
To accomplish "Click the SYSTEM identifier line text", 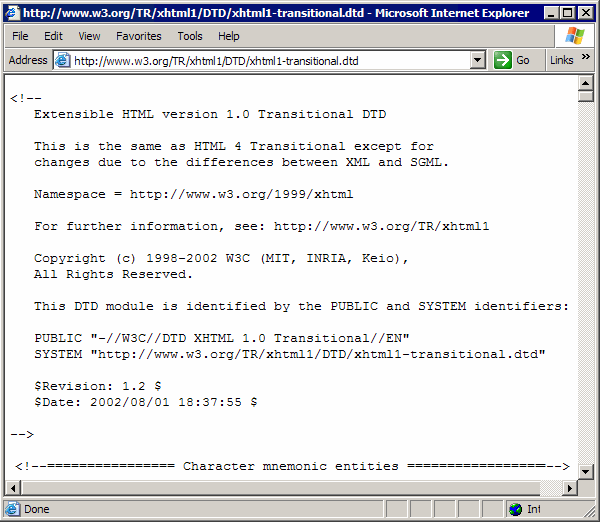I will pyautogui.click(x=290, y=354).
